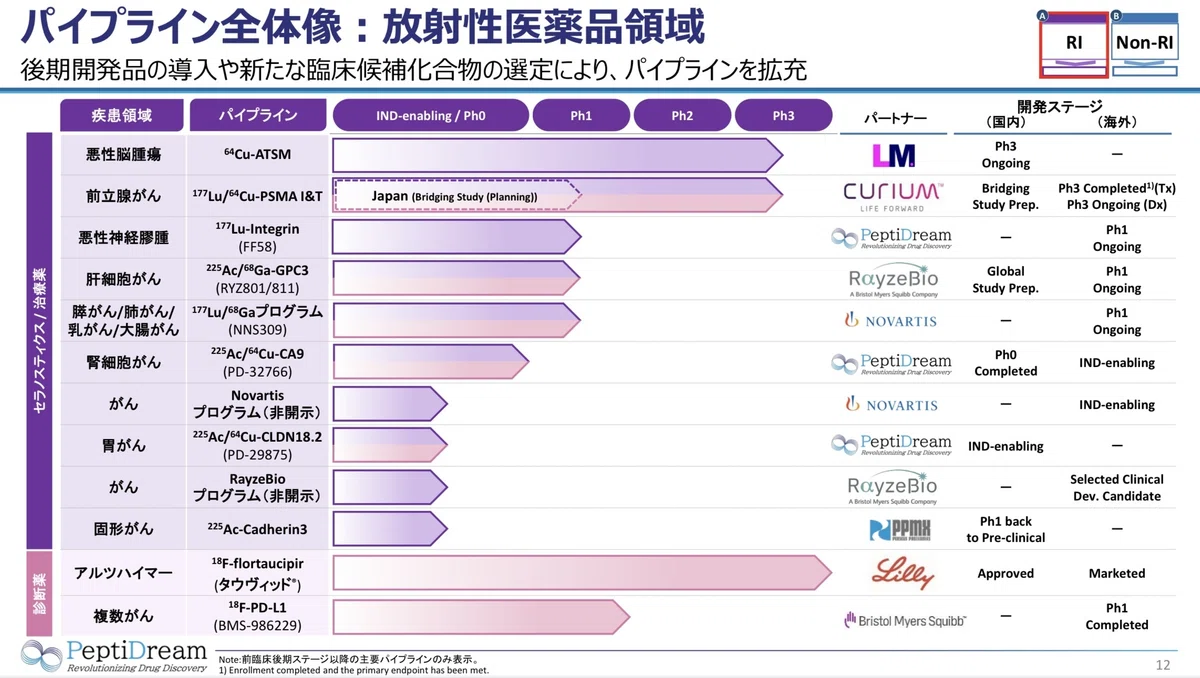Click RayzeBio logo in undisclosed RayzeBio program row
The image size is (1200, 678).
892,488
